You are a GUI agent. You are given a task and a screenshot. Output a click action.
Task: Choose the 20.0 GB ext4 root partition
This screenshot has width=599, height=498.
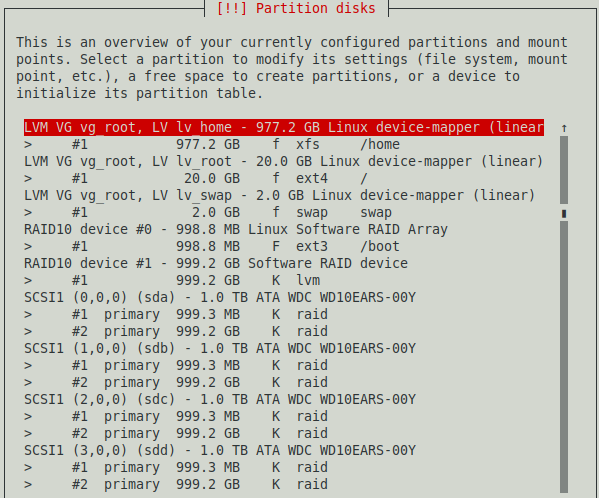click(x=284, y=178)
